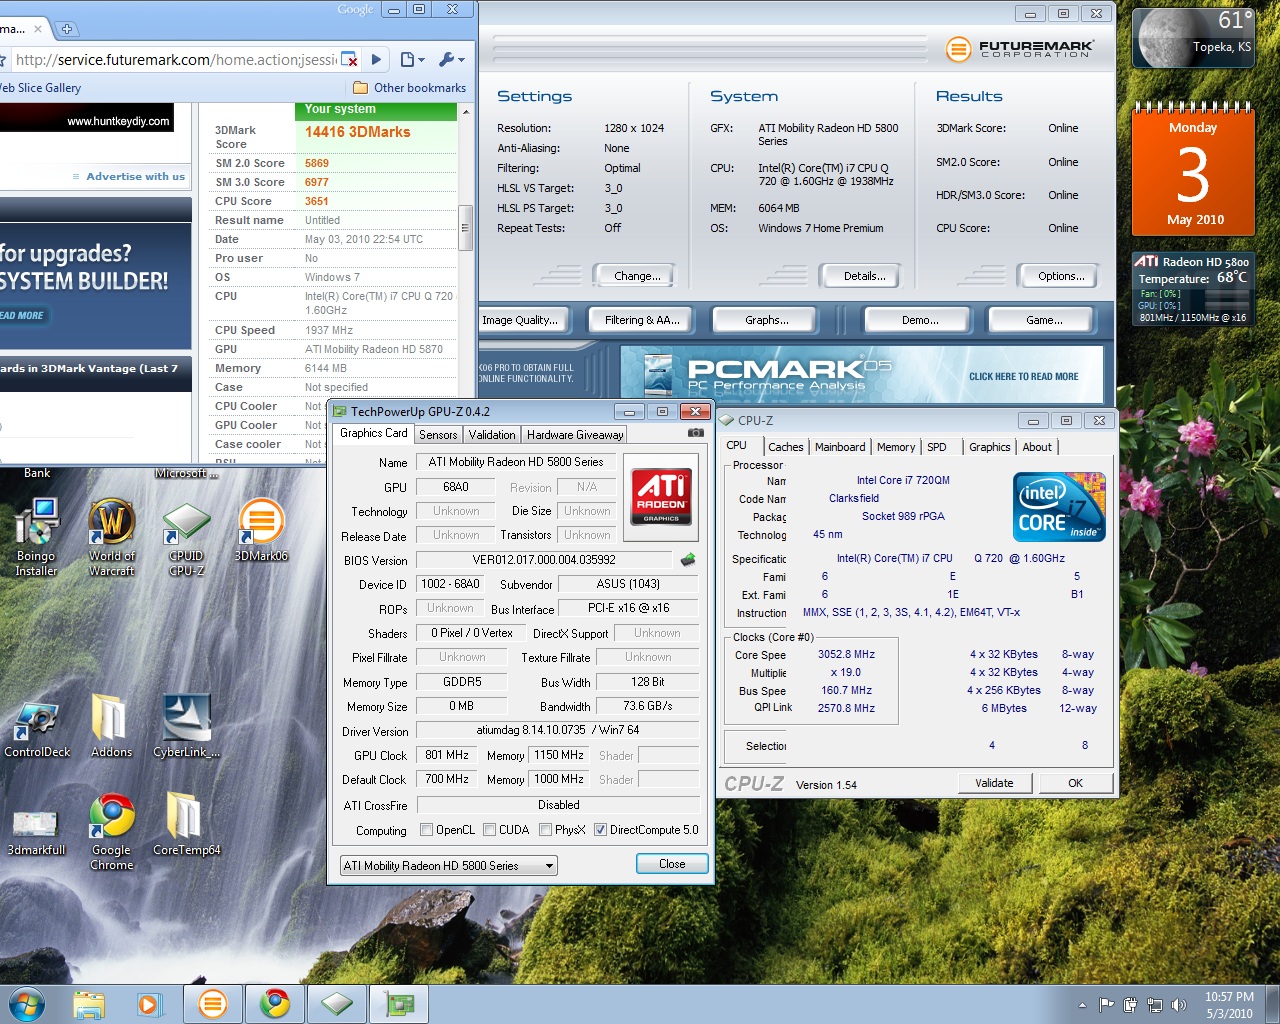The width and height of the screenshot is (1280, 1024).
Task: Toggle the CUDA checkbox in GPU-Z
Action: 490,829
